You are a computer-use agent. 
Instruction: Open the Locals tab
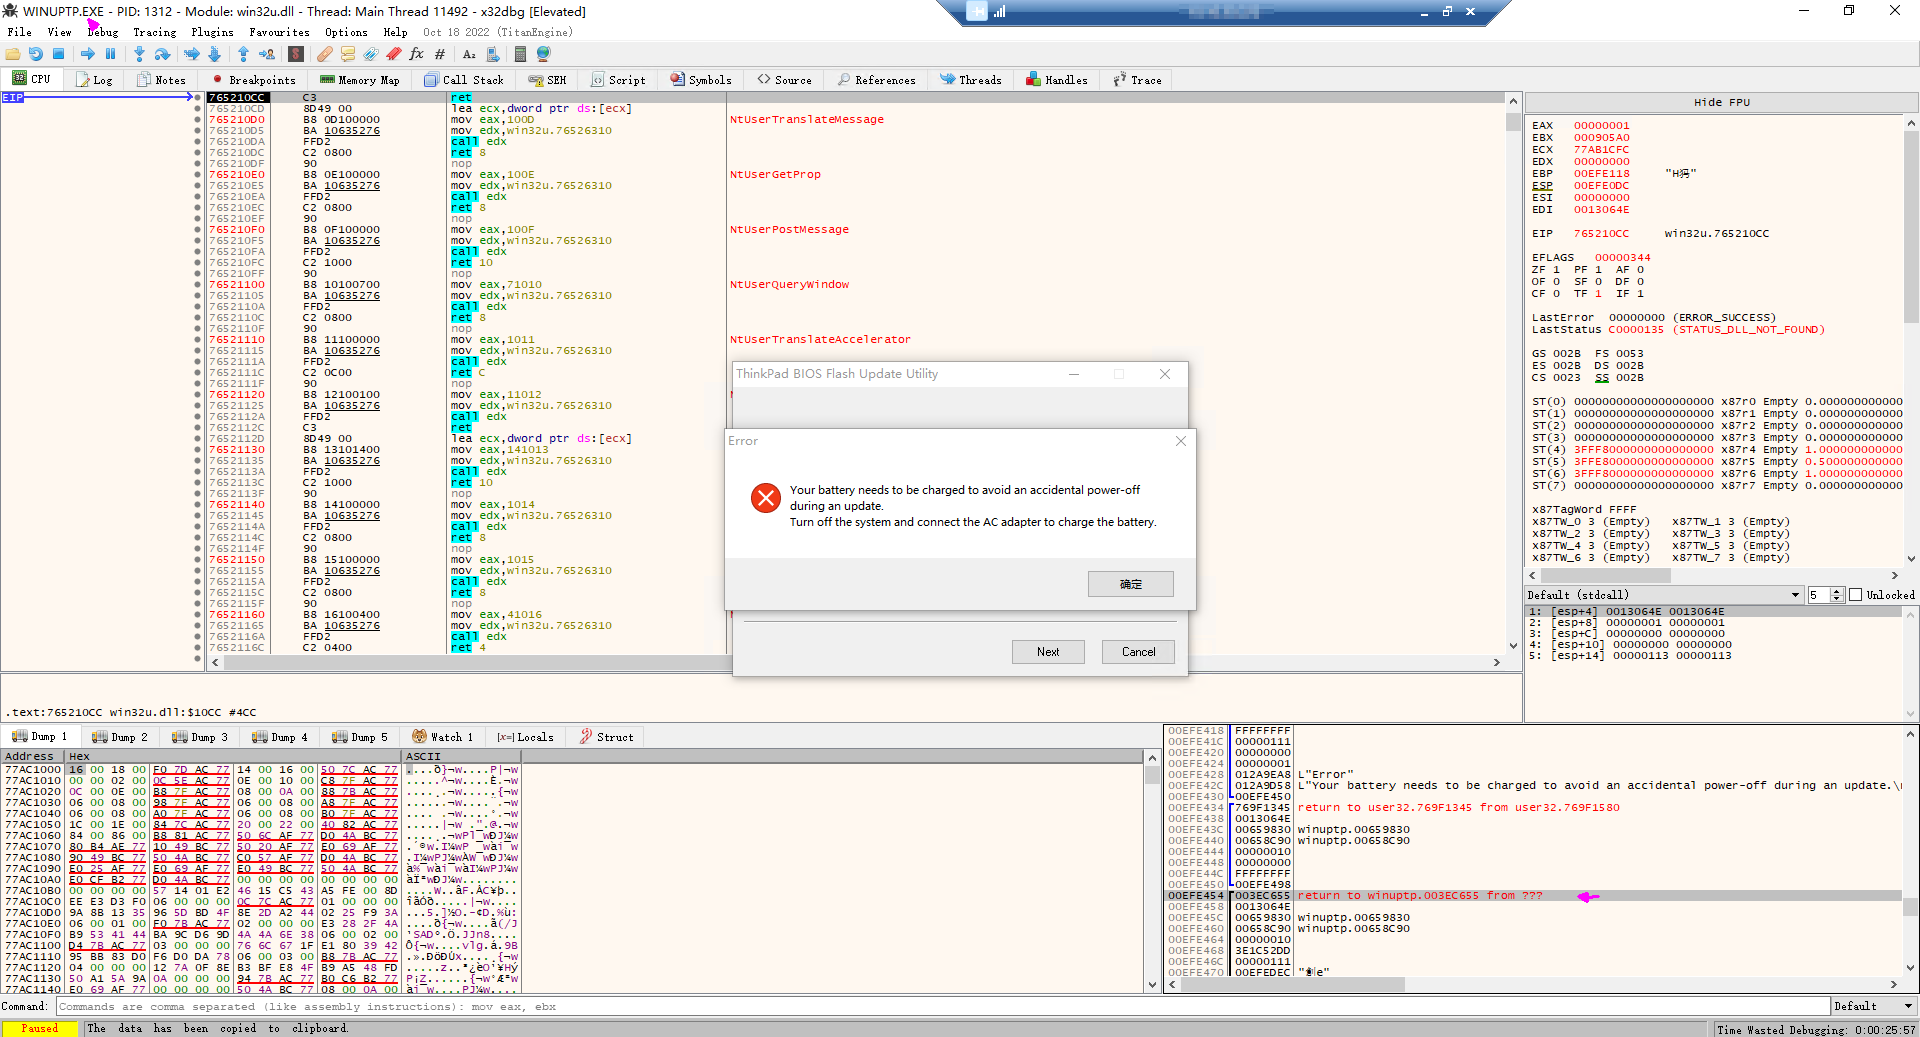(526, 737)
